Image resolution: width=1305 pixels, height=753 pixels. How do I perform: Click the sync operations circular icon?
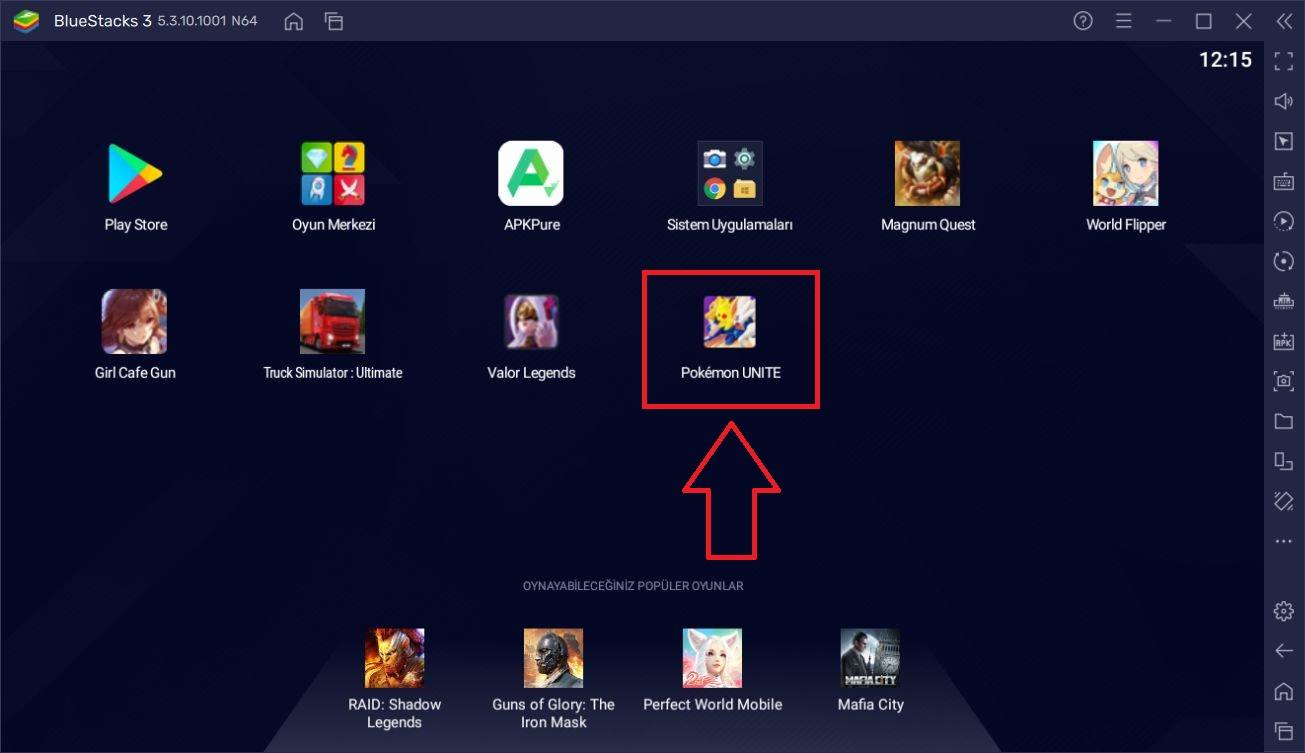[1284, 261]
